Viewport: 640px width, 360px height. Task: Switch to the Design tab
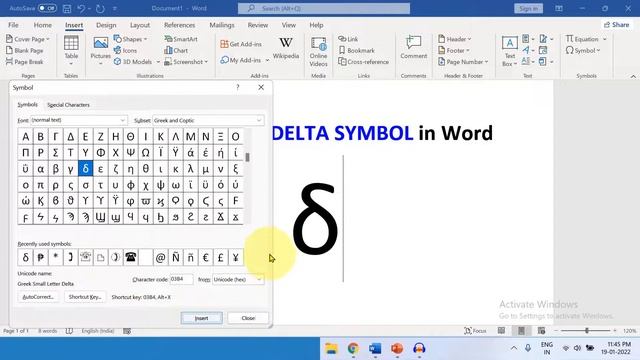click(106, 25)
